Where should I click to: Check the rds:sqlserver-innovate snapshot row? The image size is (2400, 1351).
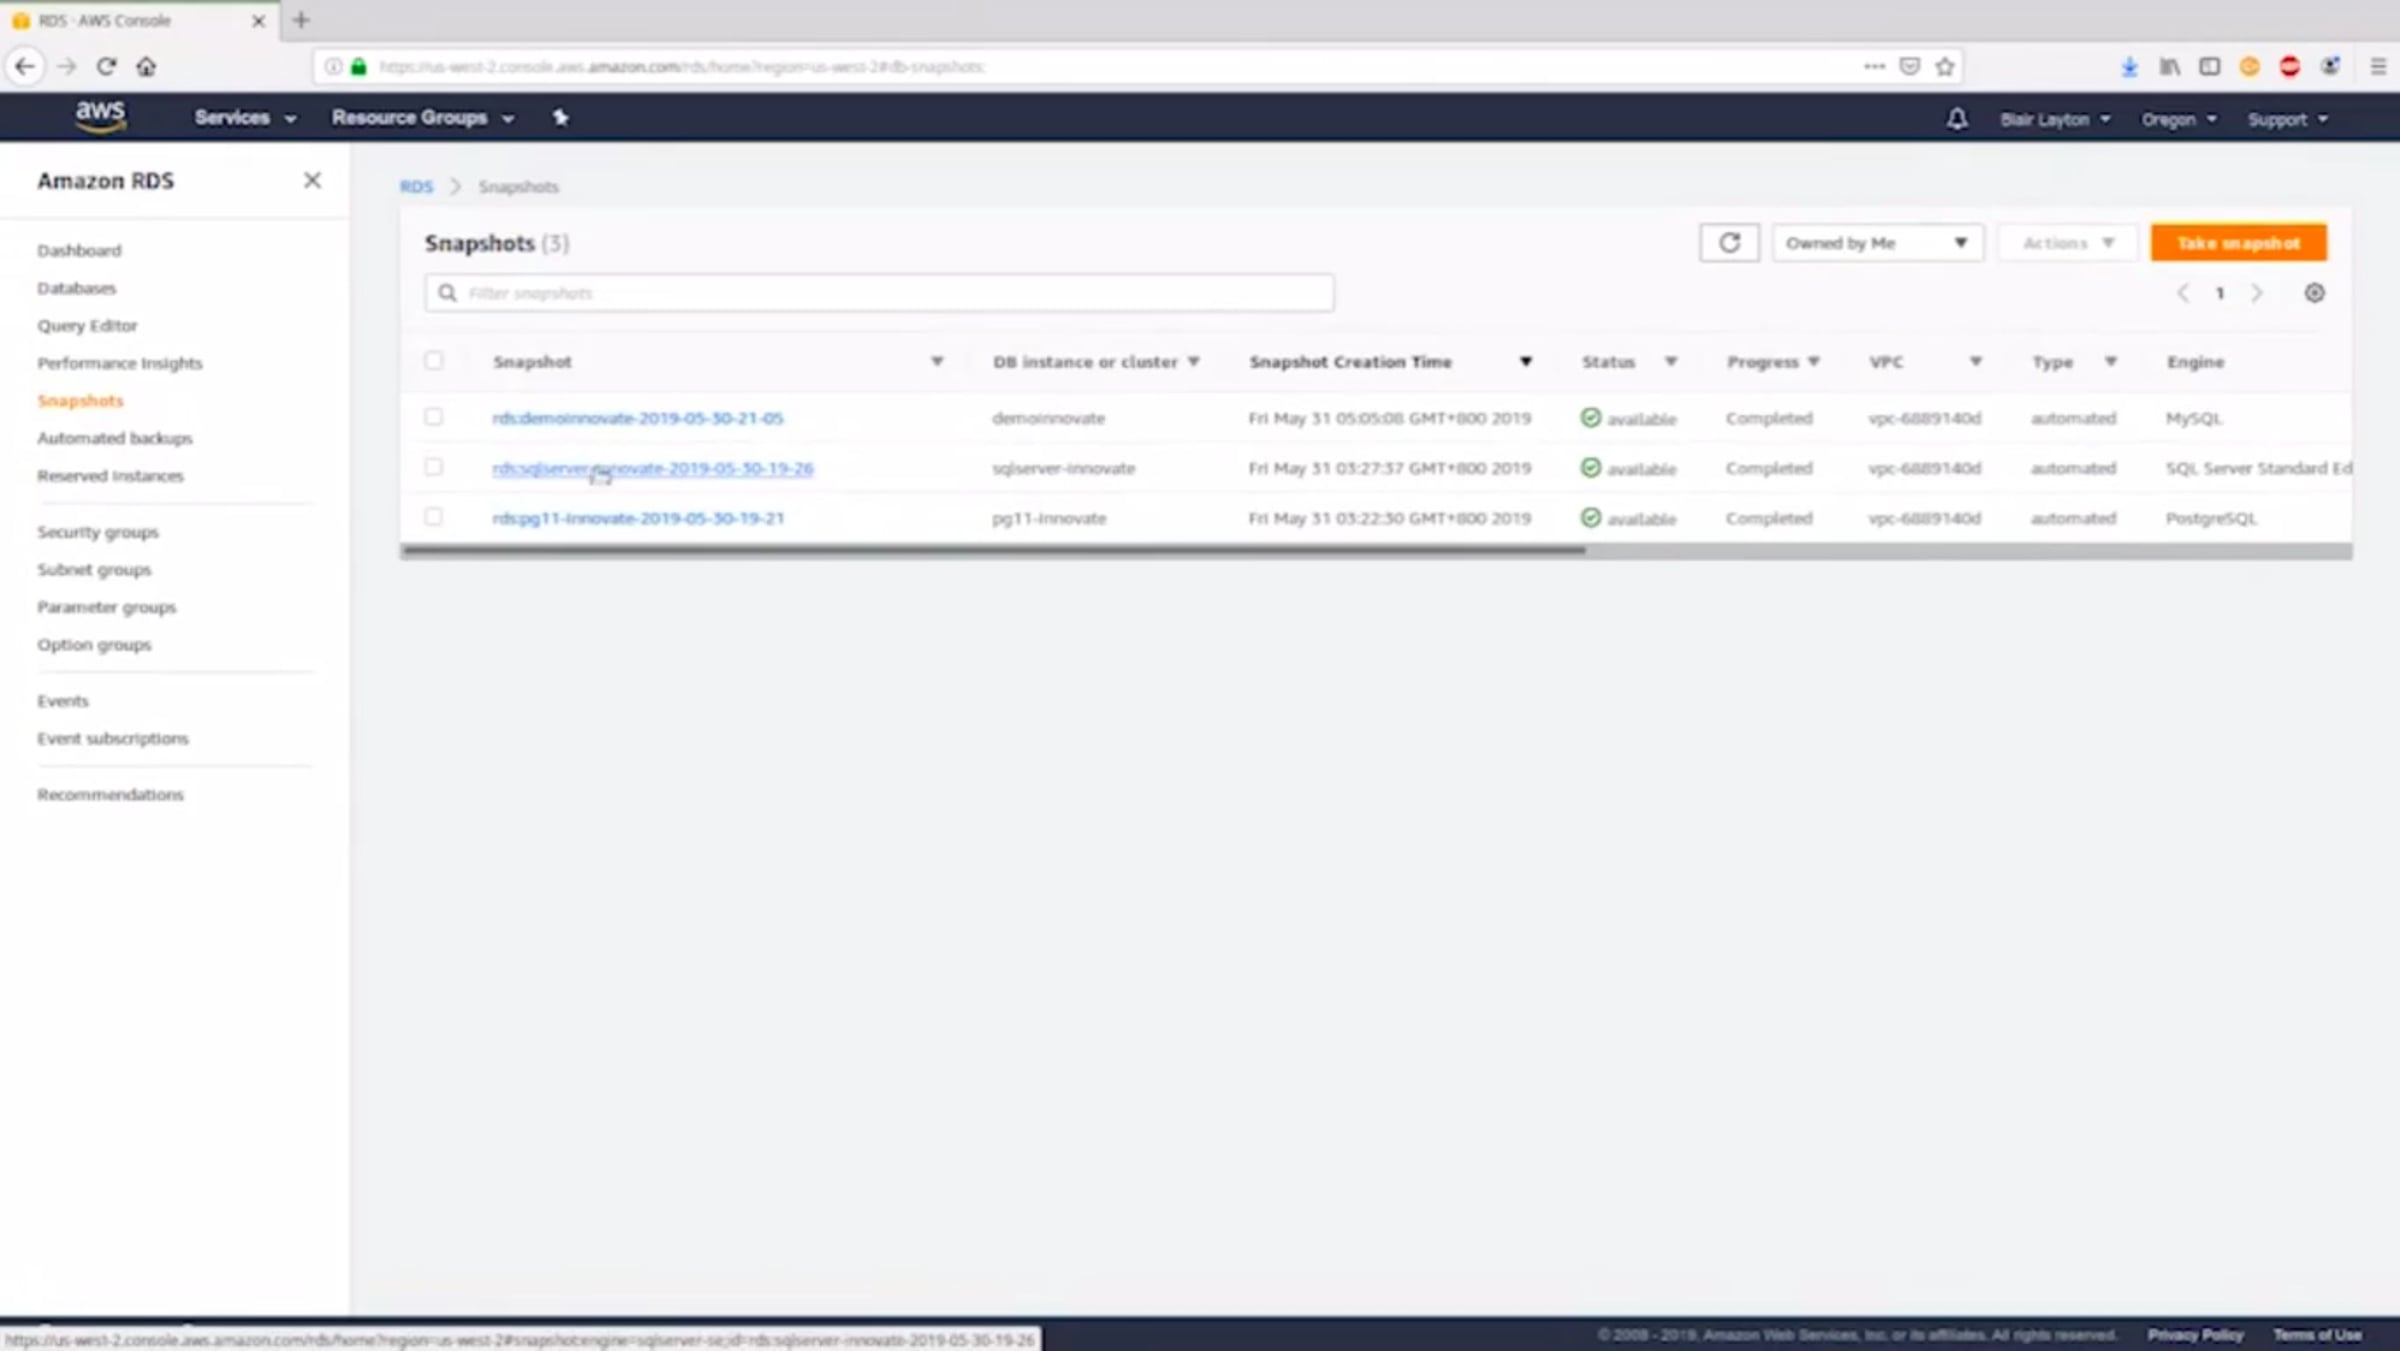click(x=433, y=467)
